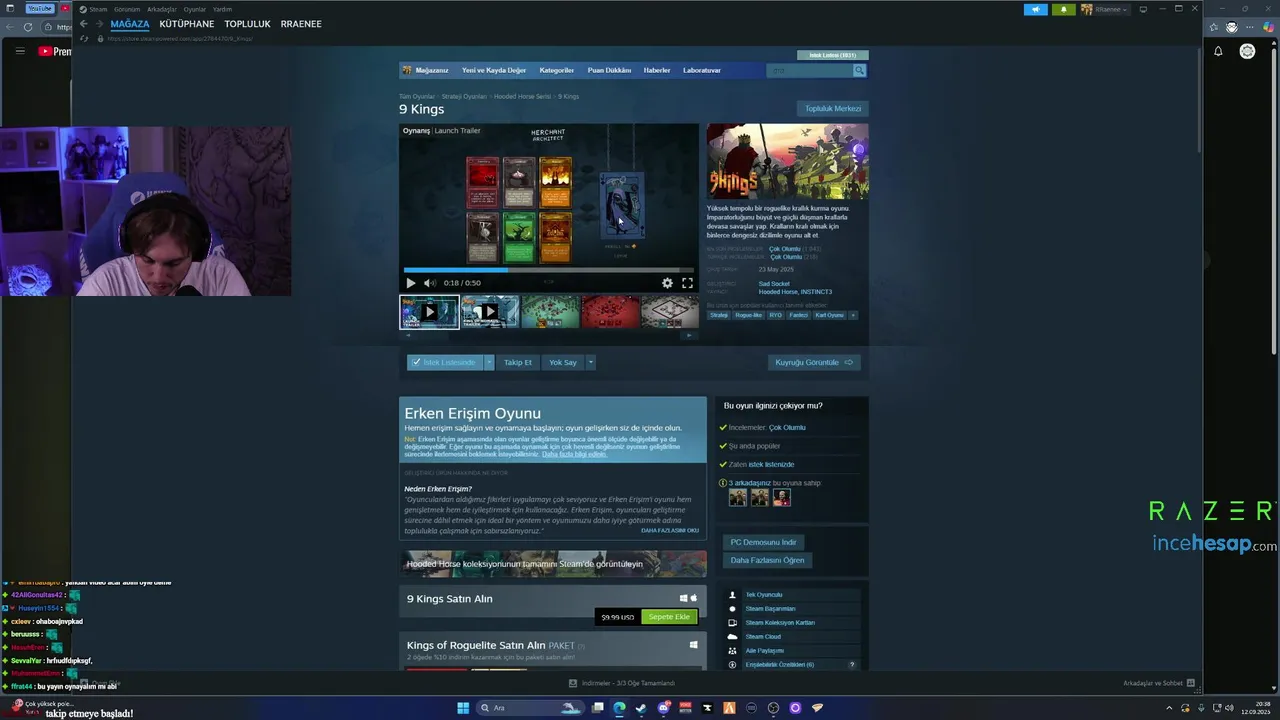Open the Rogue-lite tag
The image size is (1280, 720).
point(748,315)
